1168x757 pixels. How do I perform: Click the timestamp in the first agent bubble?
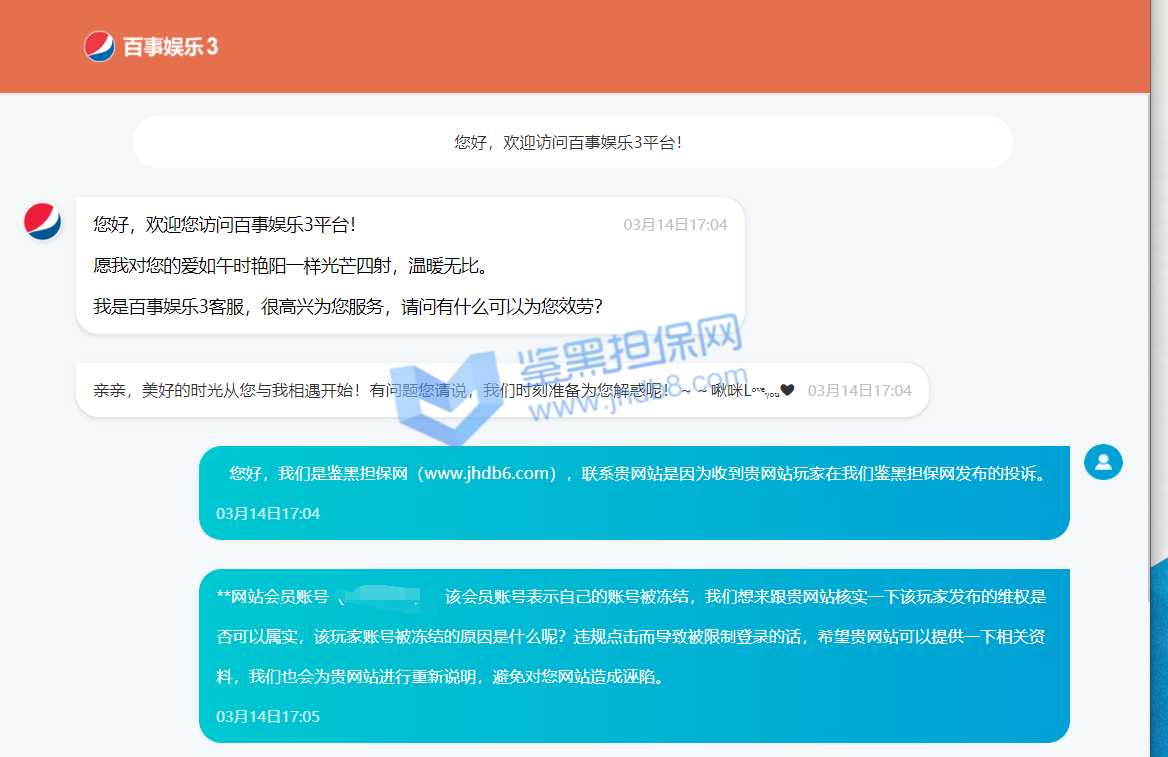pyautogui.click(x=675, y=225)
